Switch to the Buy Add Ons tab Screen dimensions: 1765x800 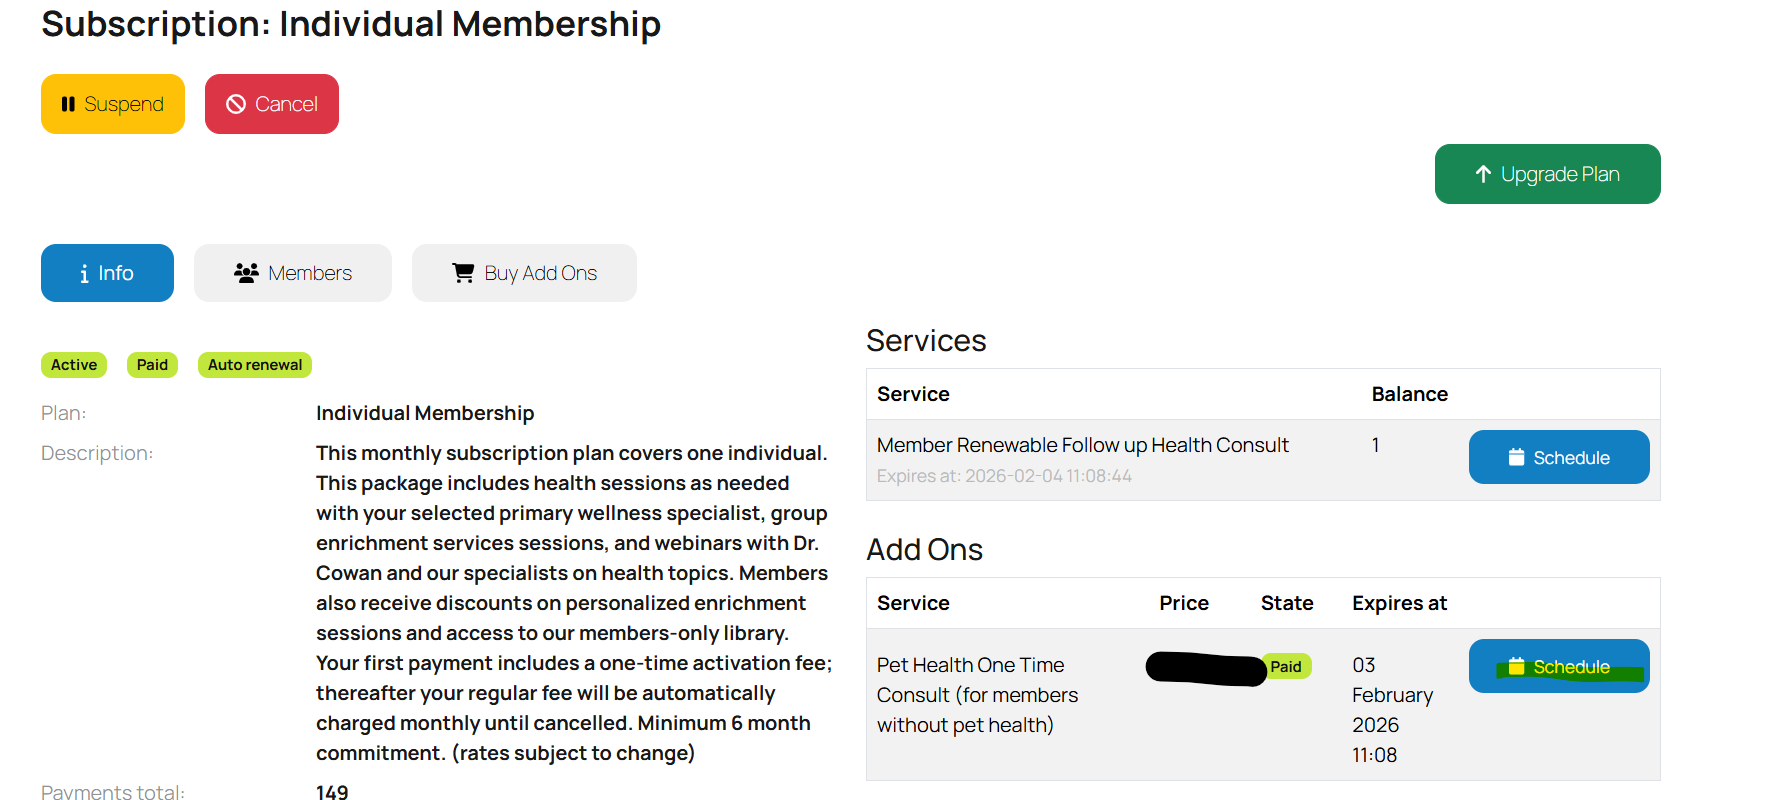click(x=524, y=273)
